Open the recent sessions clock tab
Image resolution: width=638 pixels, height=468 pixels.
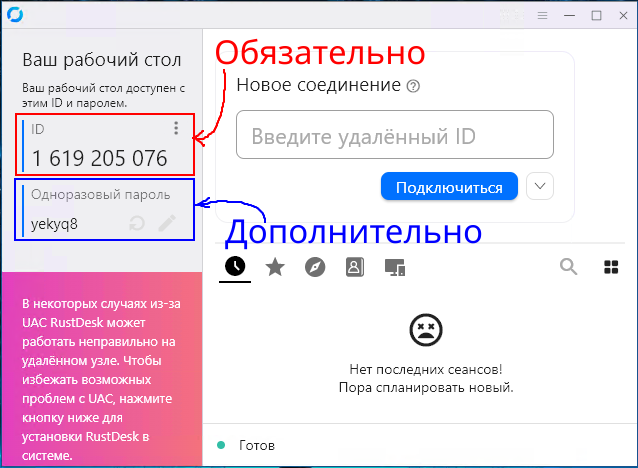(235, 266)
